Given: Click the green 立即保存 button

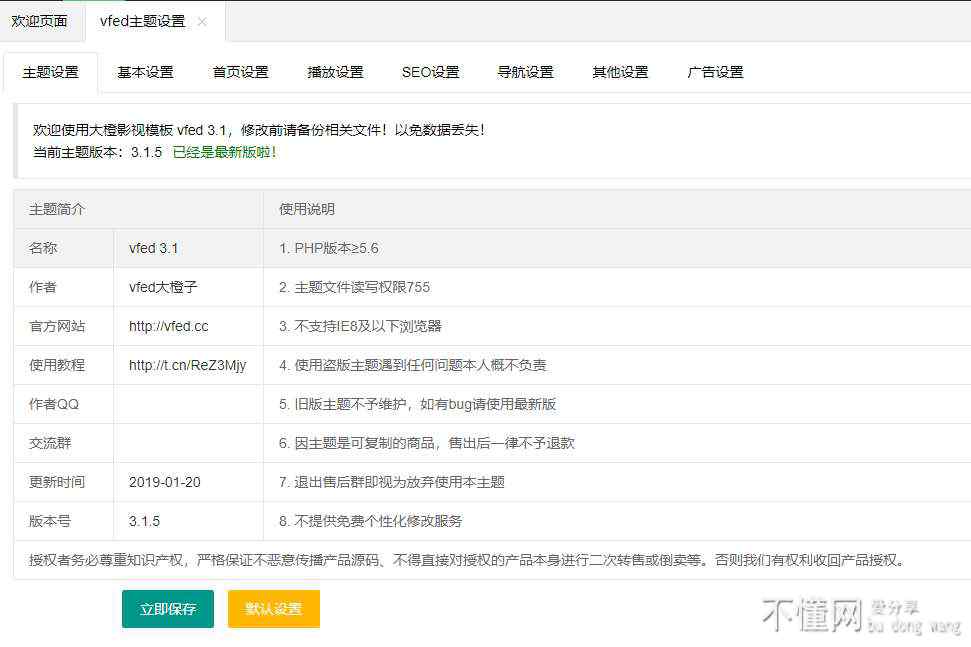Looking at the screenshot, I should (x=168, y=609).
